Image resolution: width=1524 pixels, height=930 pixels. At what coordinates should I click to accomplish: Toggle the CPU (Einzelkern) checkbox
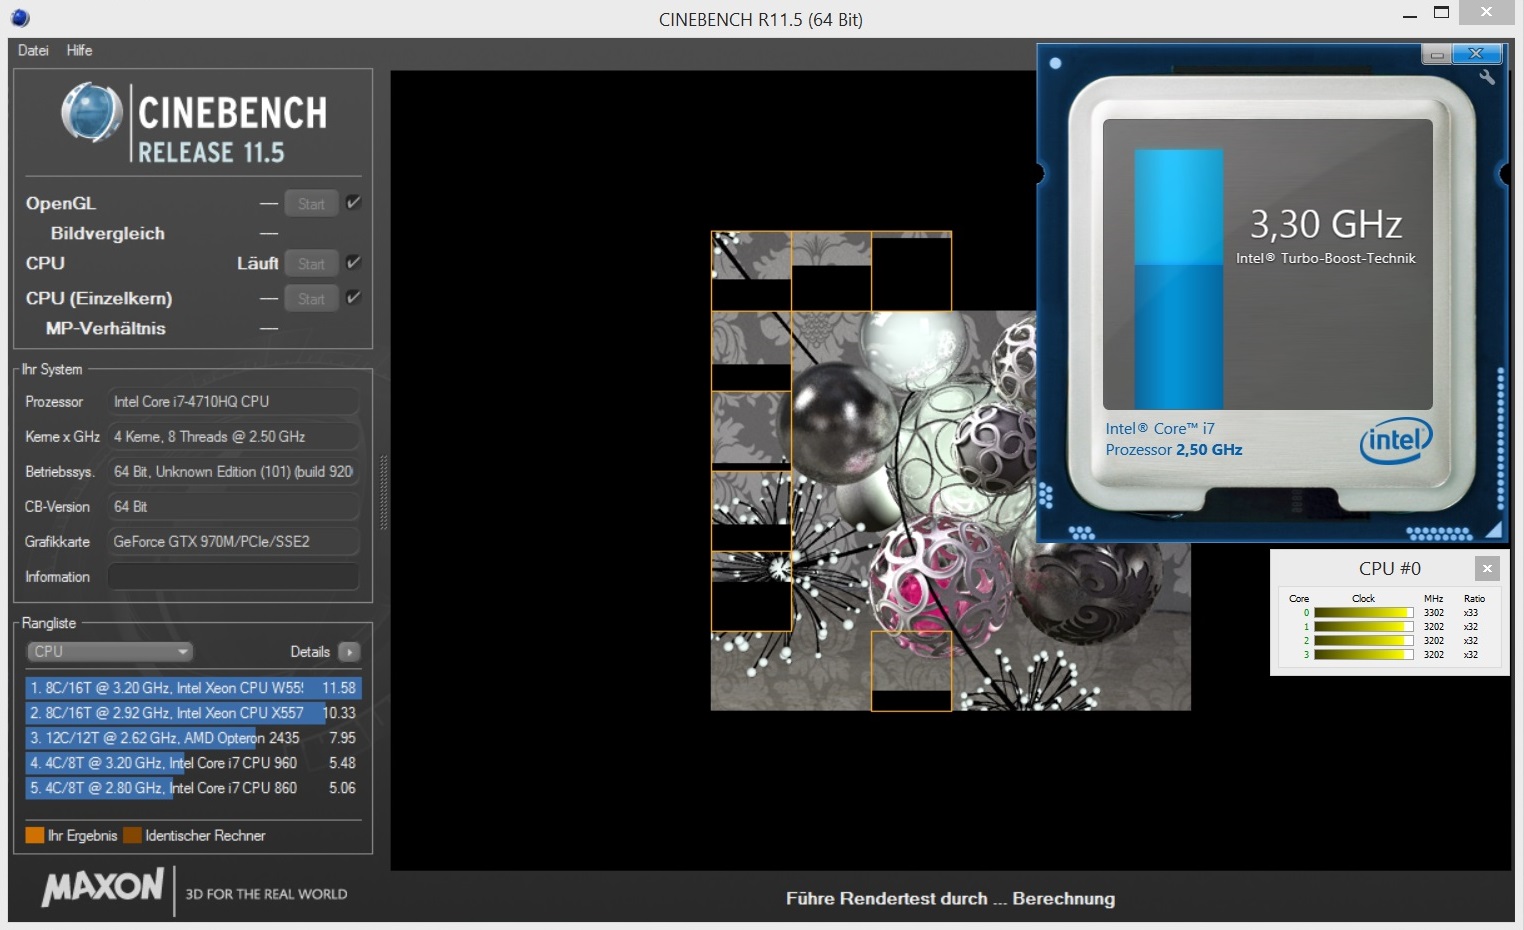353,298
